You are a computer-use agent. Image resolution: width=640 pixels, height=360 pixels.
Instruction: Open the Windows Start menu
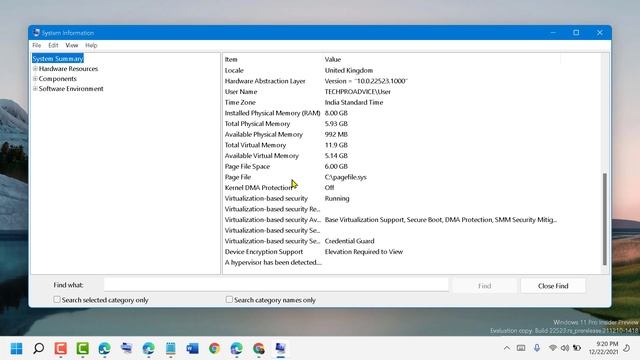point(16,349)
